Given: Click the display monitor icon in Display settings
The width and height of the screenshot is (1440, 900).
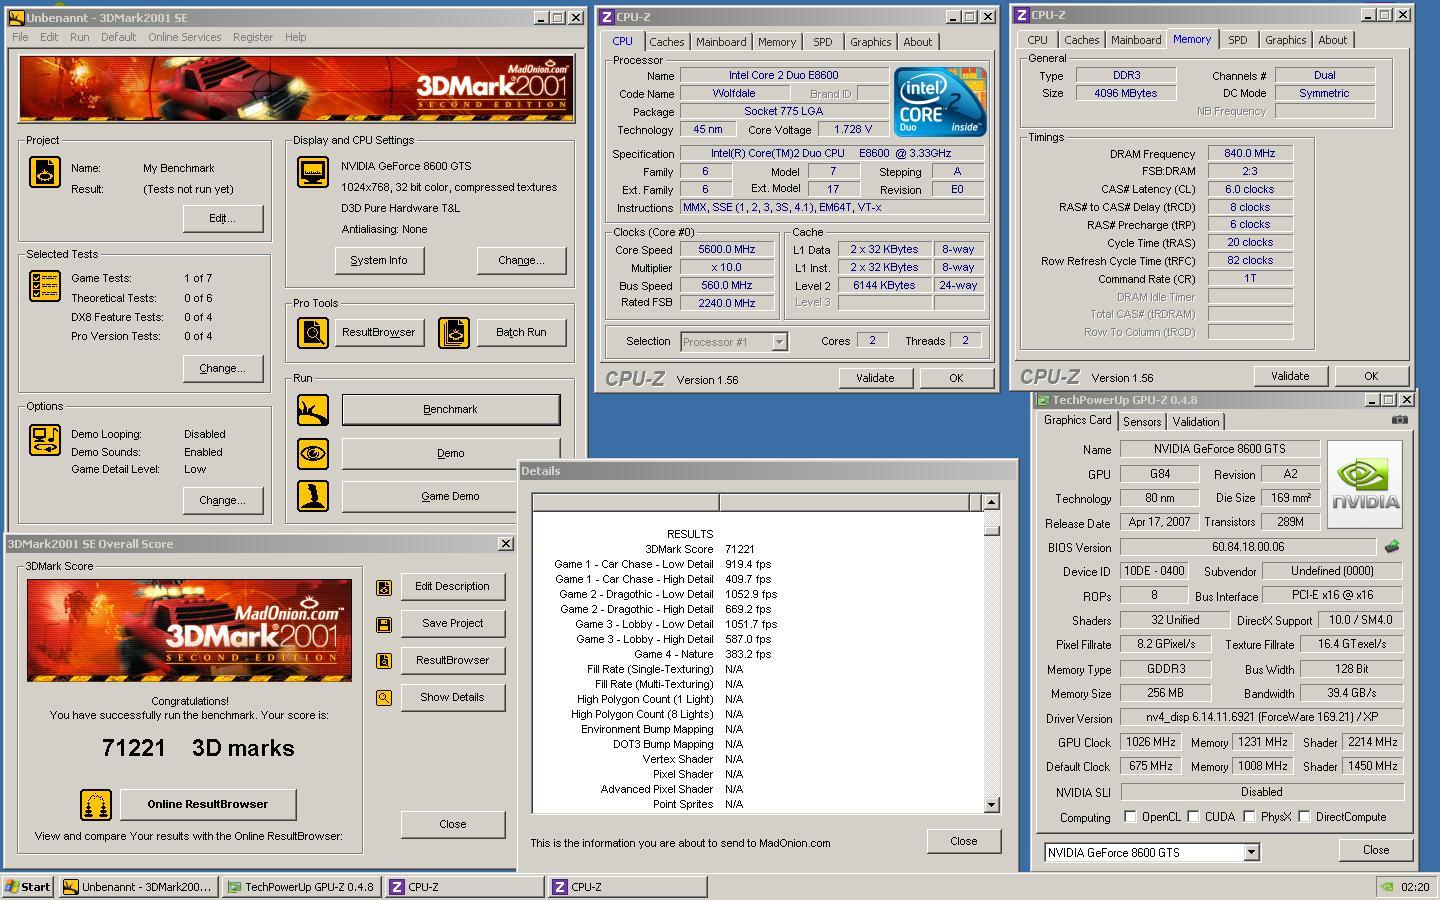Looking at the screenshot, I should pos(313,172).
